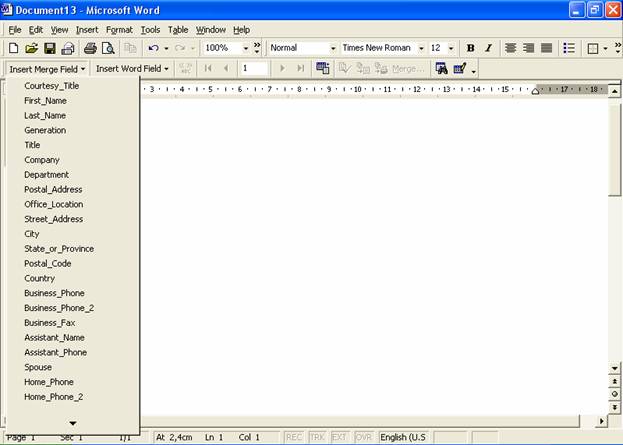Toggle bulleted list

(x=569, y=48)
